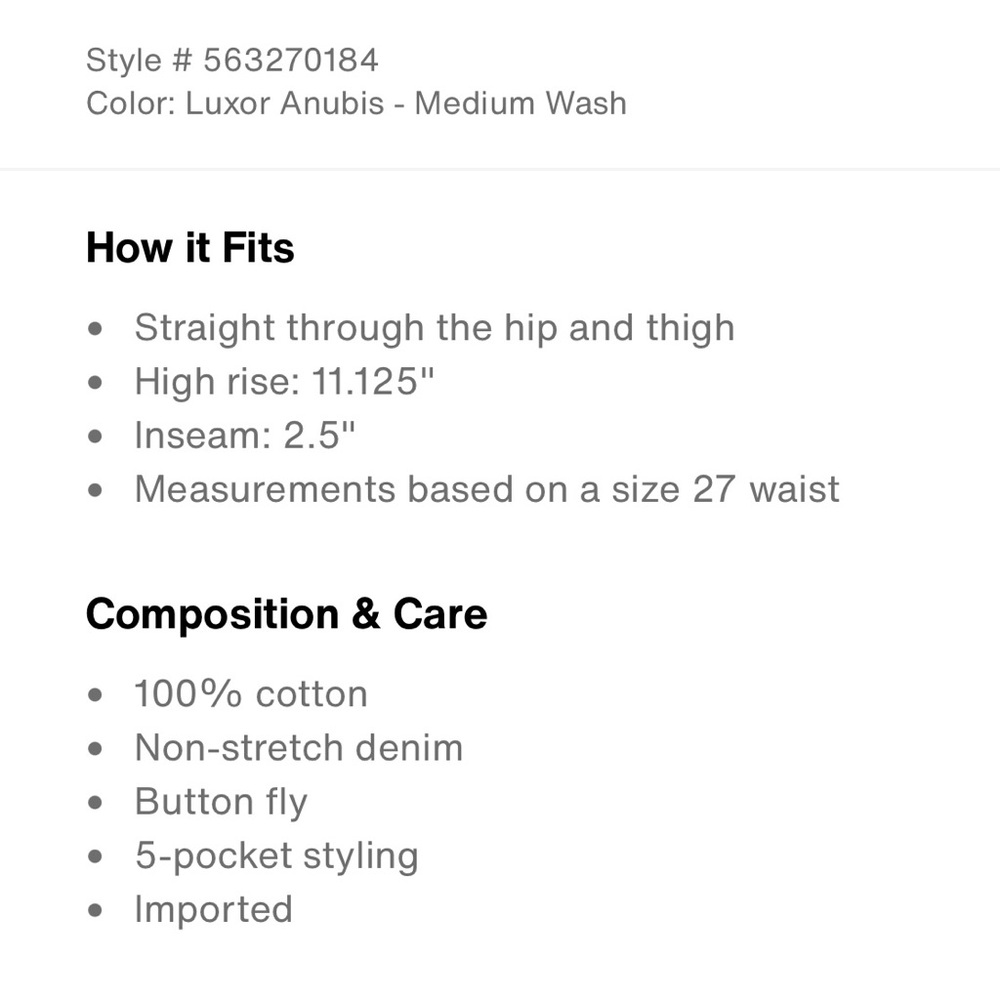This screenshot has width=1000, height=1000.
Task: Click the divider line below the Color row
Action: coord(500,169)
